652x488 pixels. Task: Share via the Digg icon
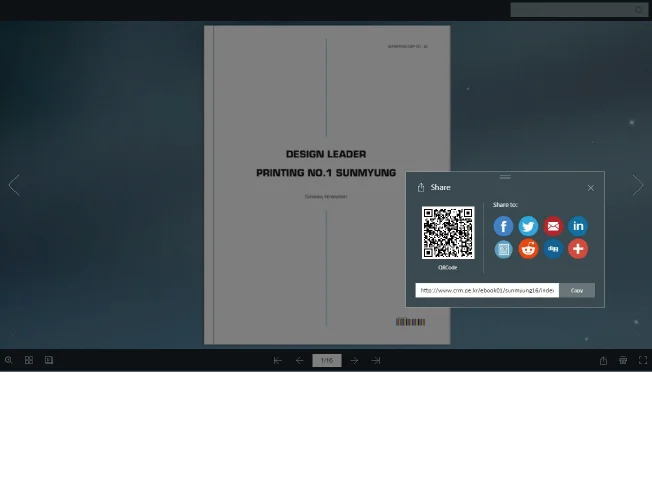coord(553,249)
